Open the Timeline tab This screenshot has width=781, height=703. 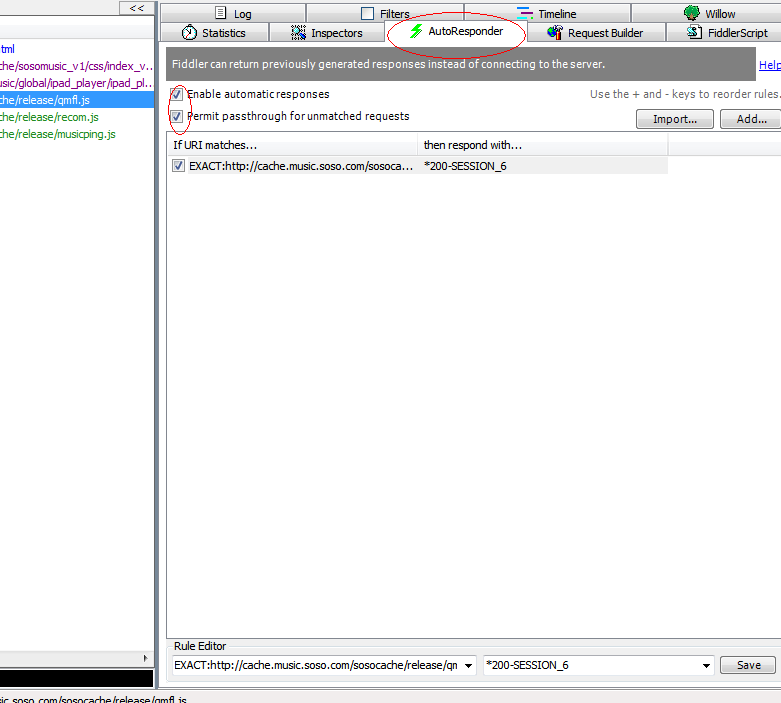click(x=547, y=13)
